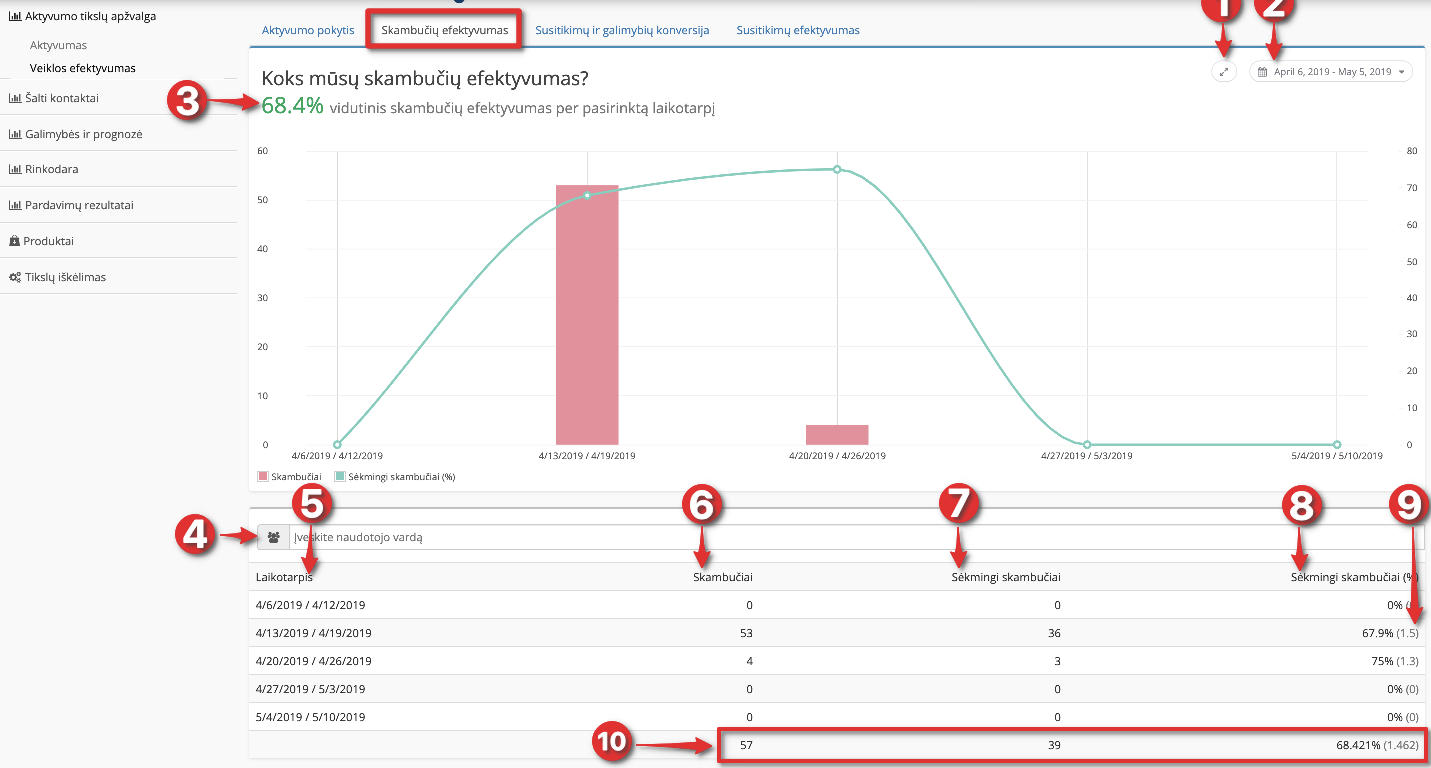Open the Aktyvumas sidebar link
The image size is (1431, 768).
[x=58, y=45]
